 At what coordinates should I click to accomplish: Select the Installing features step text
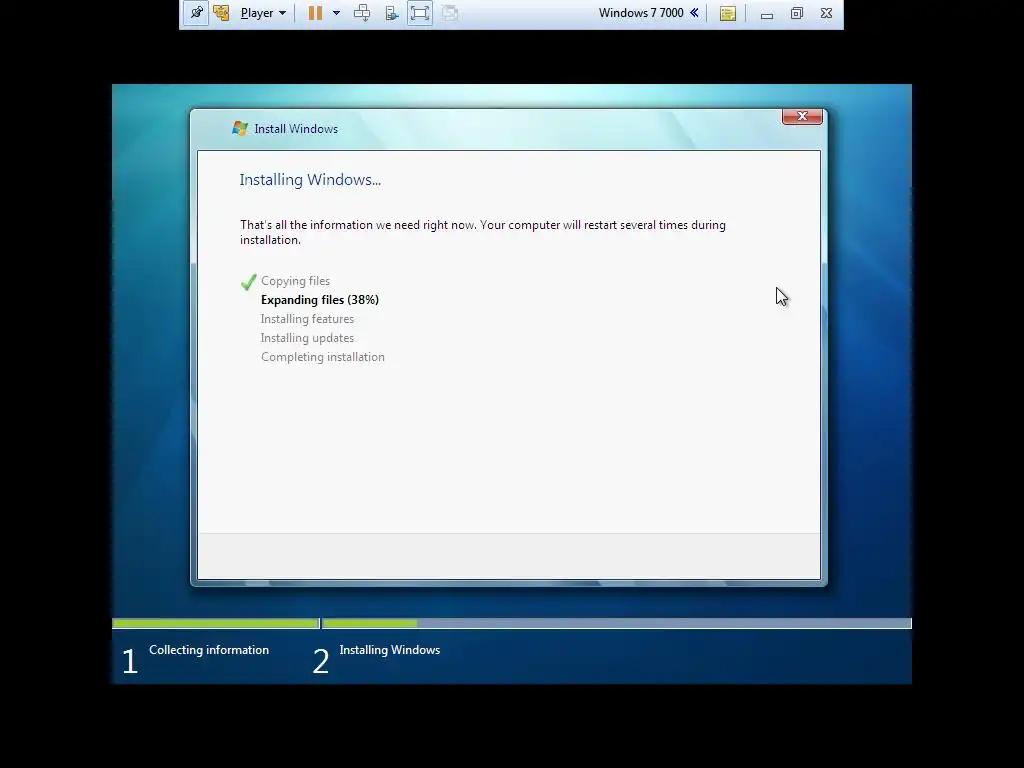(308, 319)
